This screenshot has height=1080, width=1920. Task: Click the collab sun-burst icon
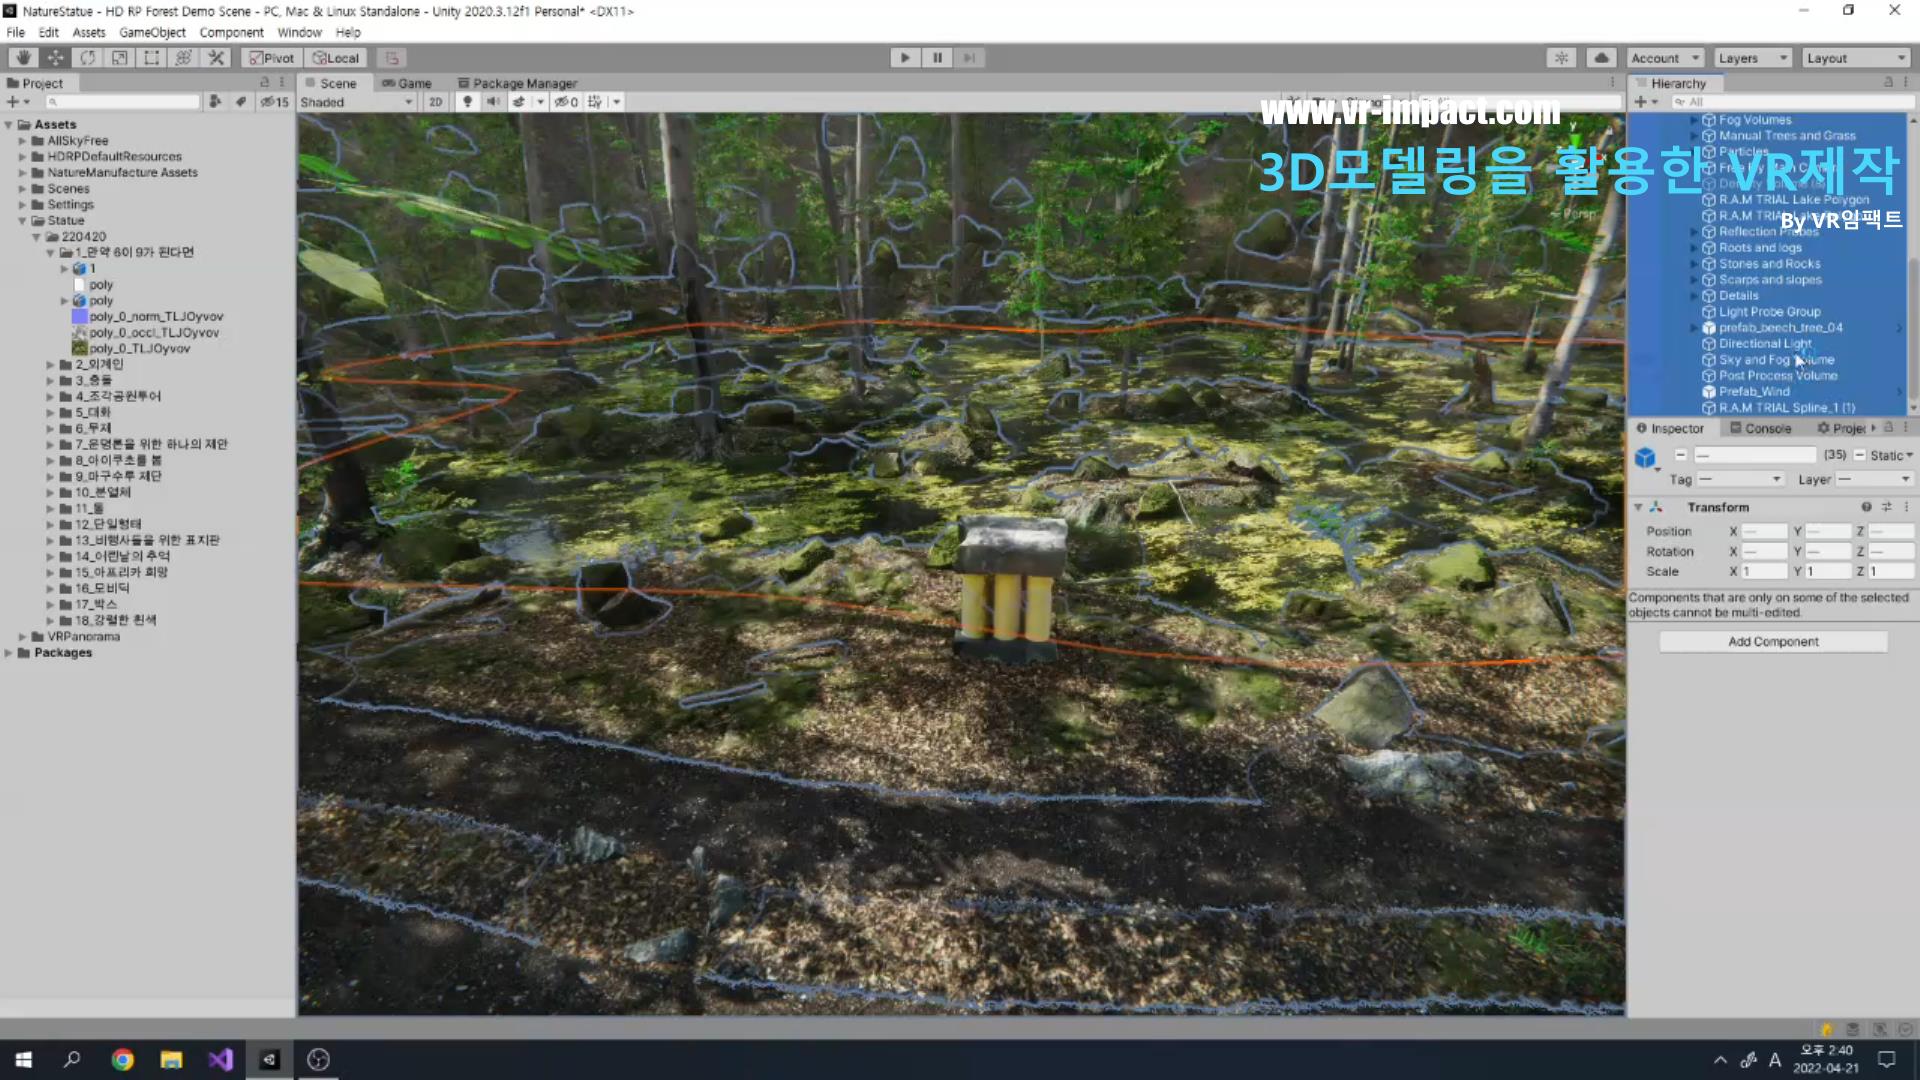point(1561,58)
